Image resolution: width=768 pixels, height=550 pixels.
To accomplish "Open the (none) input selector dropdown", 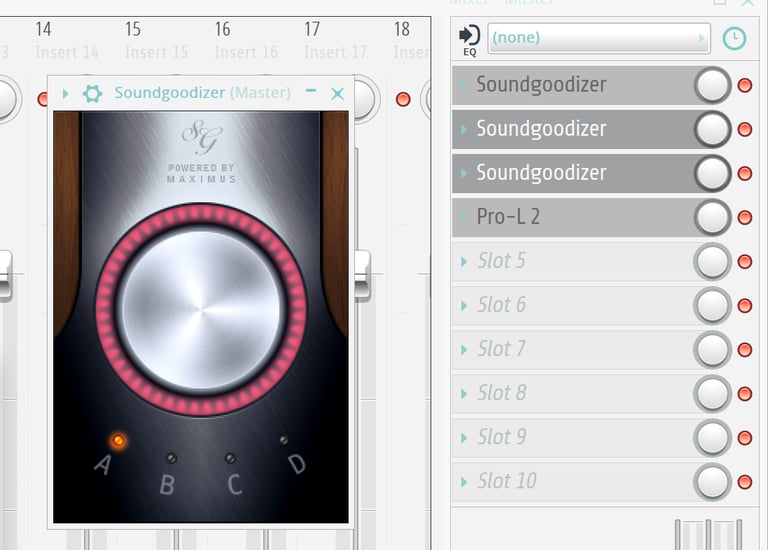I will coord(599,38).
